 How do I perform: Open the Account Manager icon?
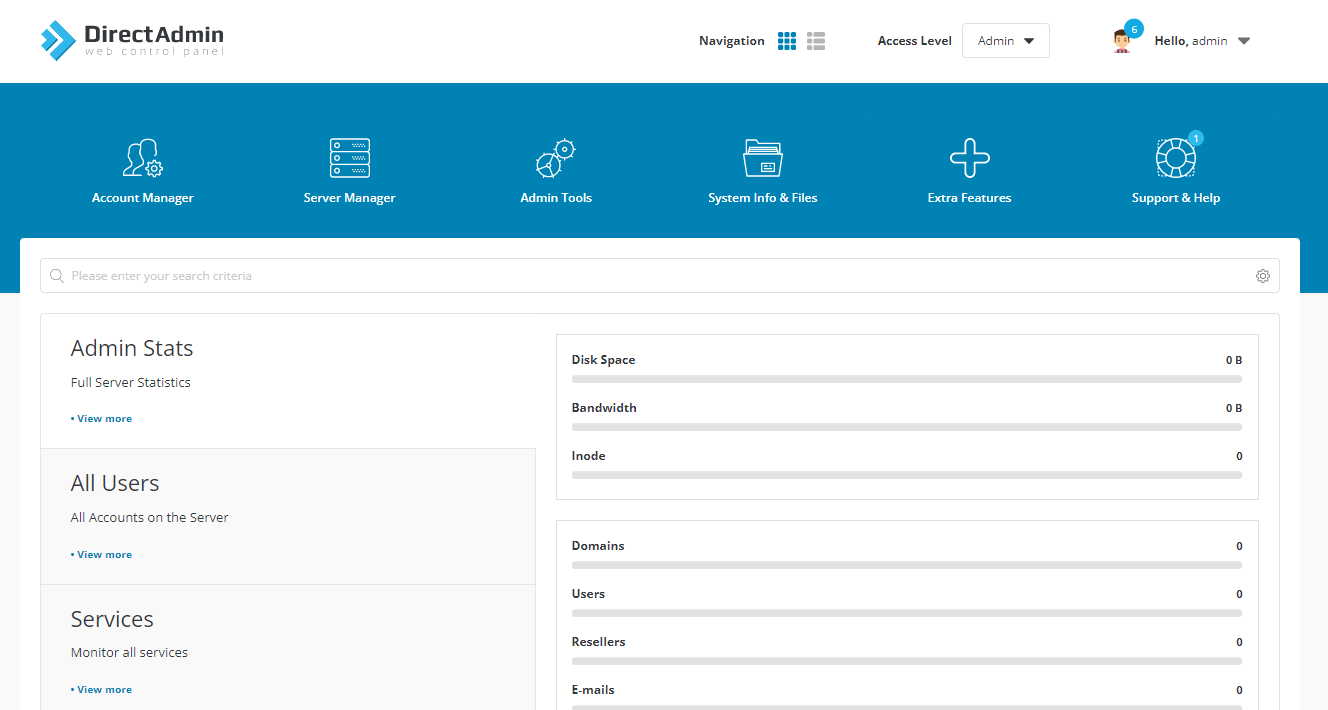pos(142,158)
